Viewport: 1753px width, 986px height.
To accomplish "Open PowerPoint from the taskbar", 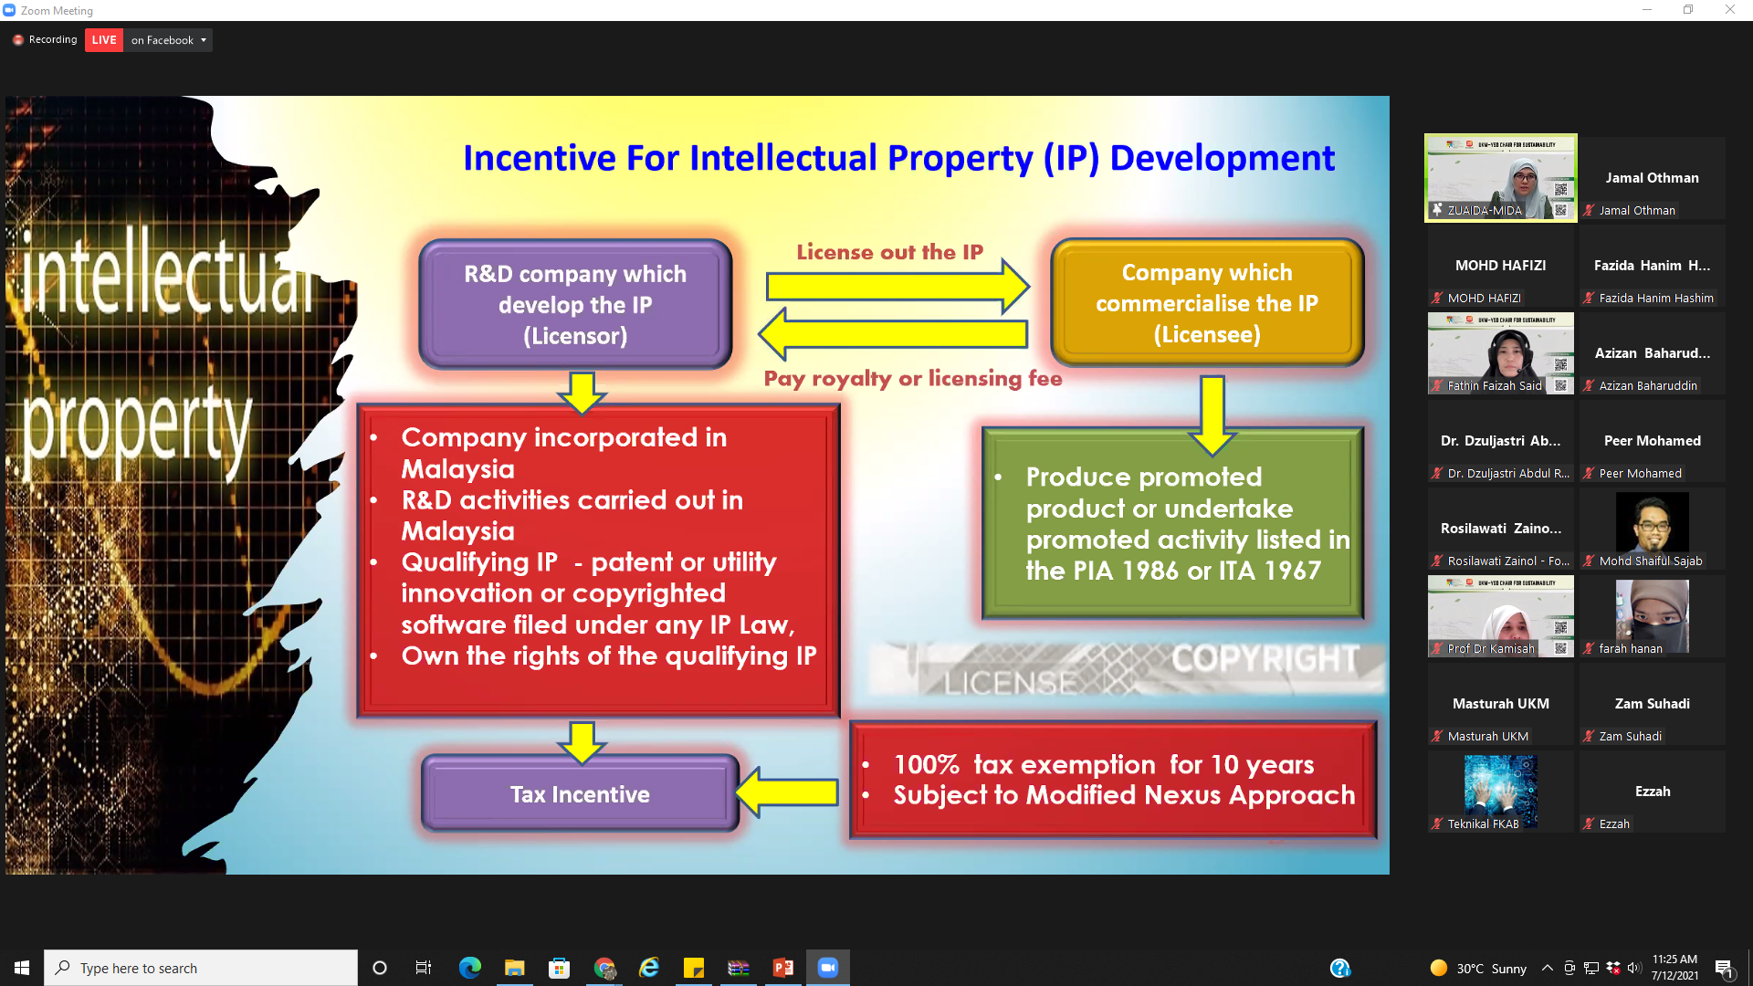I will (783, 968).
